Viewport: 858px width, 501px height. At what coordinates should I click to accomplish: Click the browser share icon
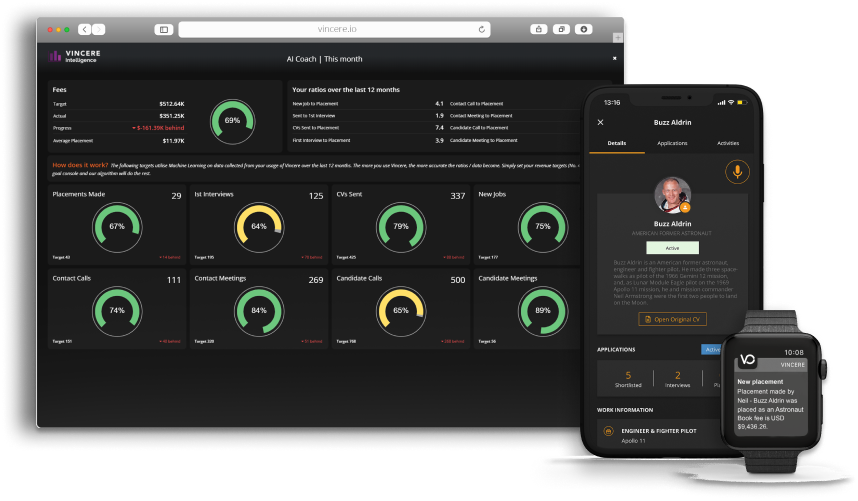538,29
